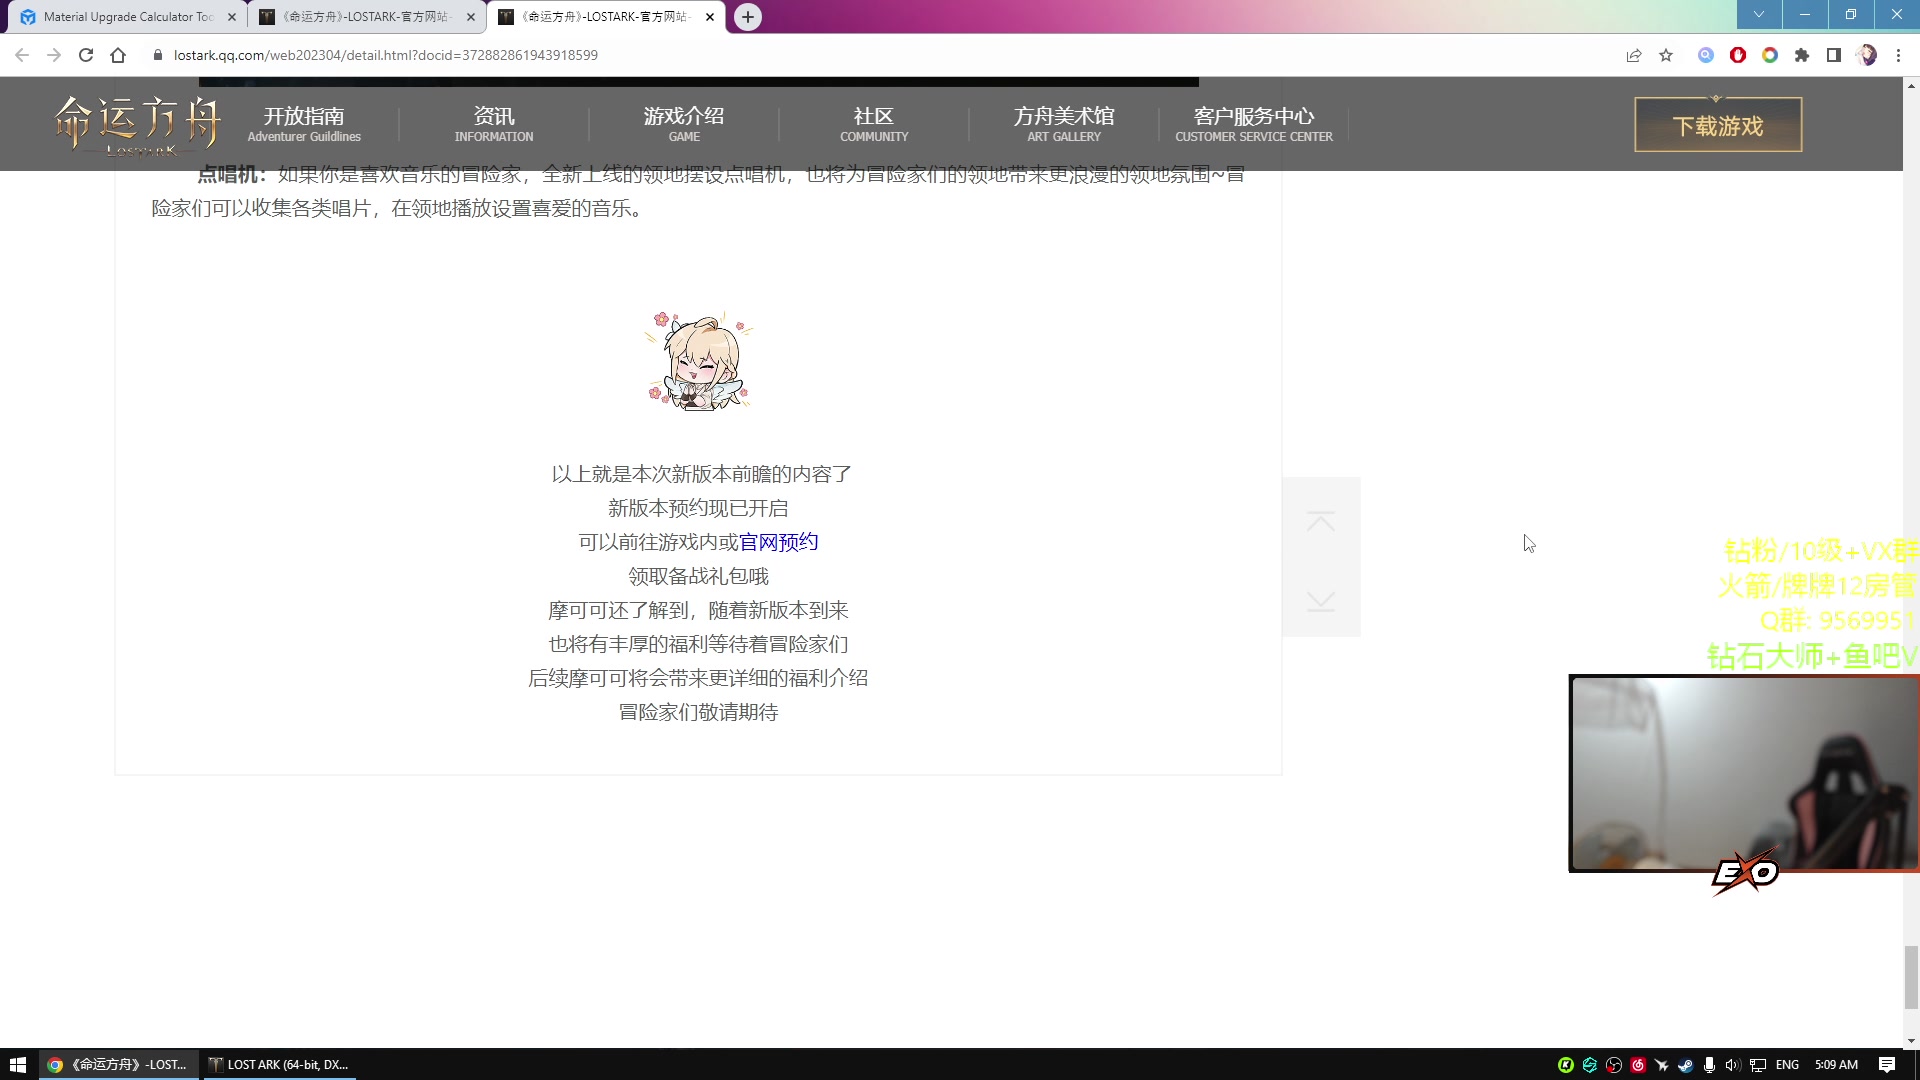The image size is (1920, 1080).
Task: Click the Lost Ark 命运方舟 site logo
Action: (x=135, y=123)
